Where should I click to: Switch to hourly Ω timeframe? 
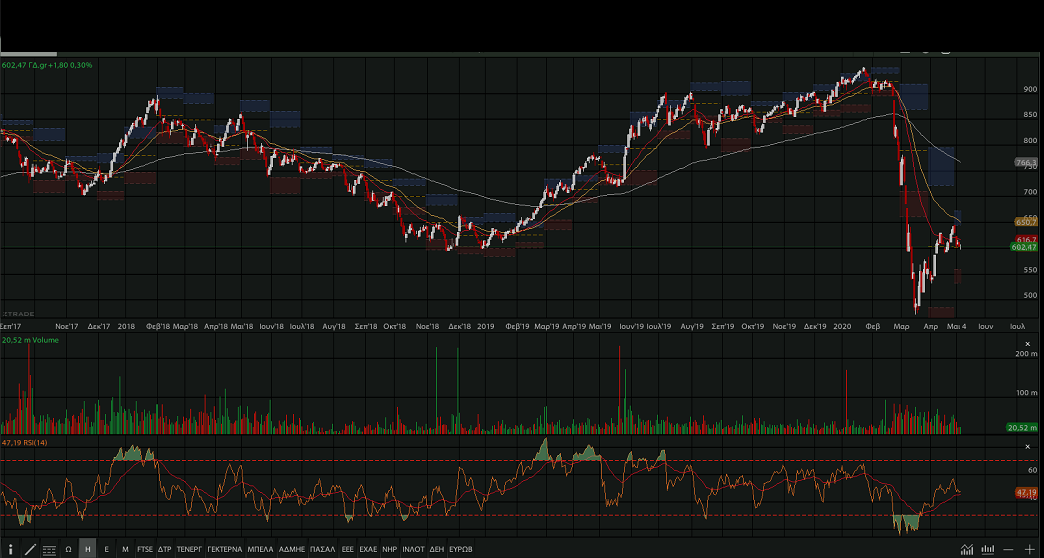(68, 549)
